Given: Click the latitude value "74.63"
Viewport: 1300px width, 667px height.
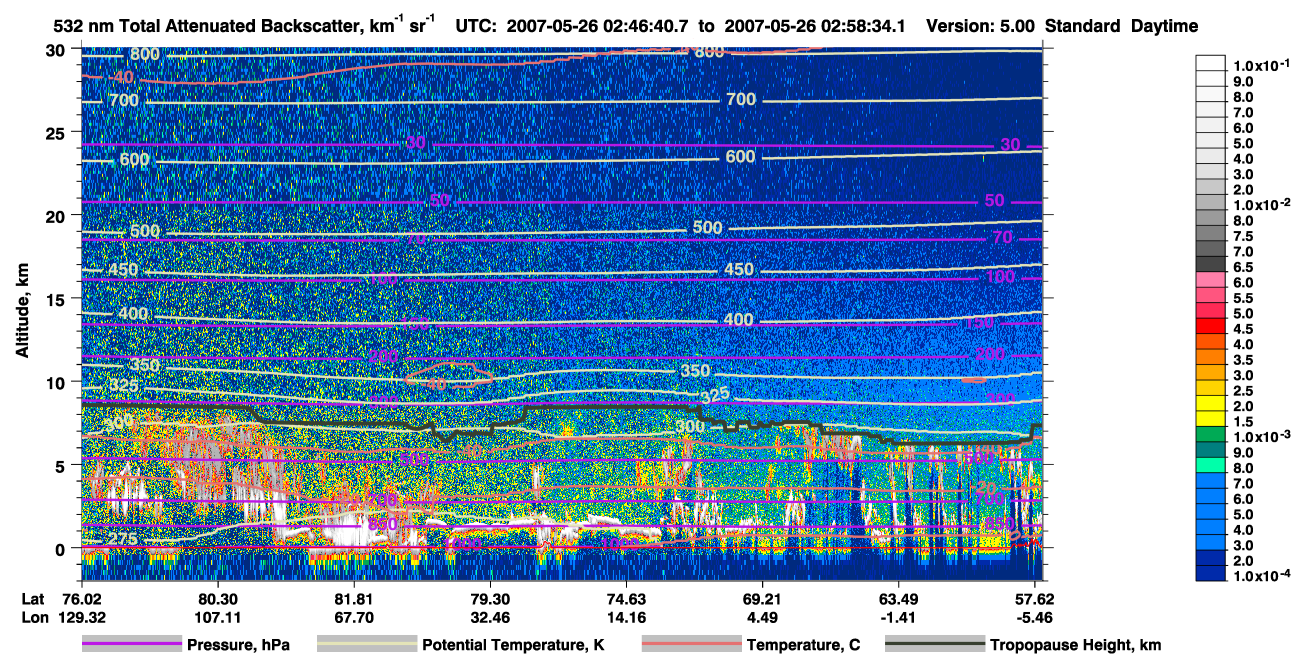Looking at the screenshot, I should [x=625, y=598].
